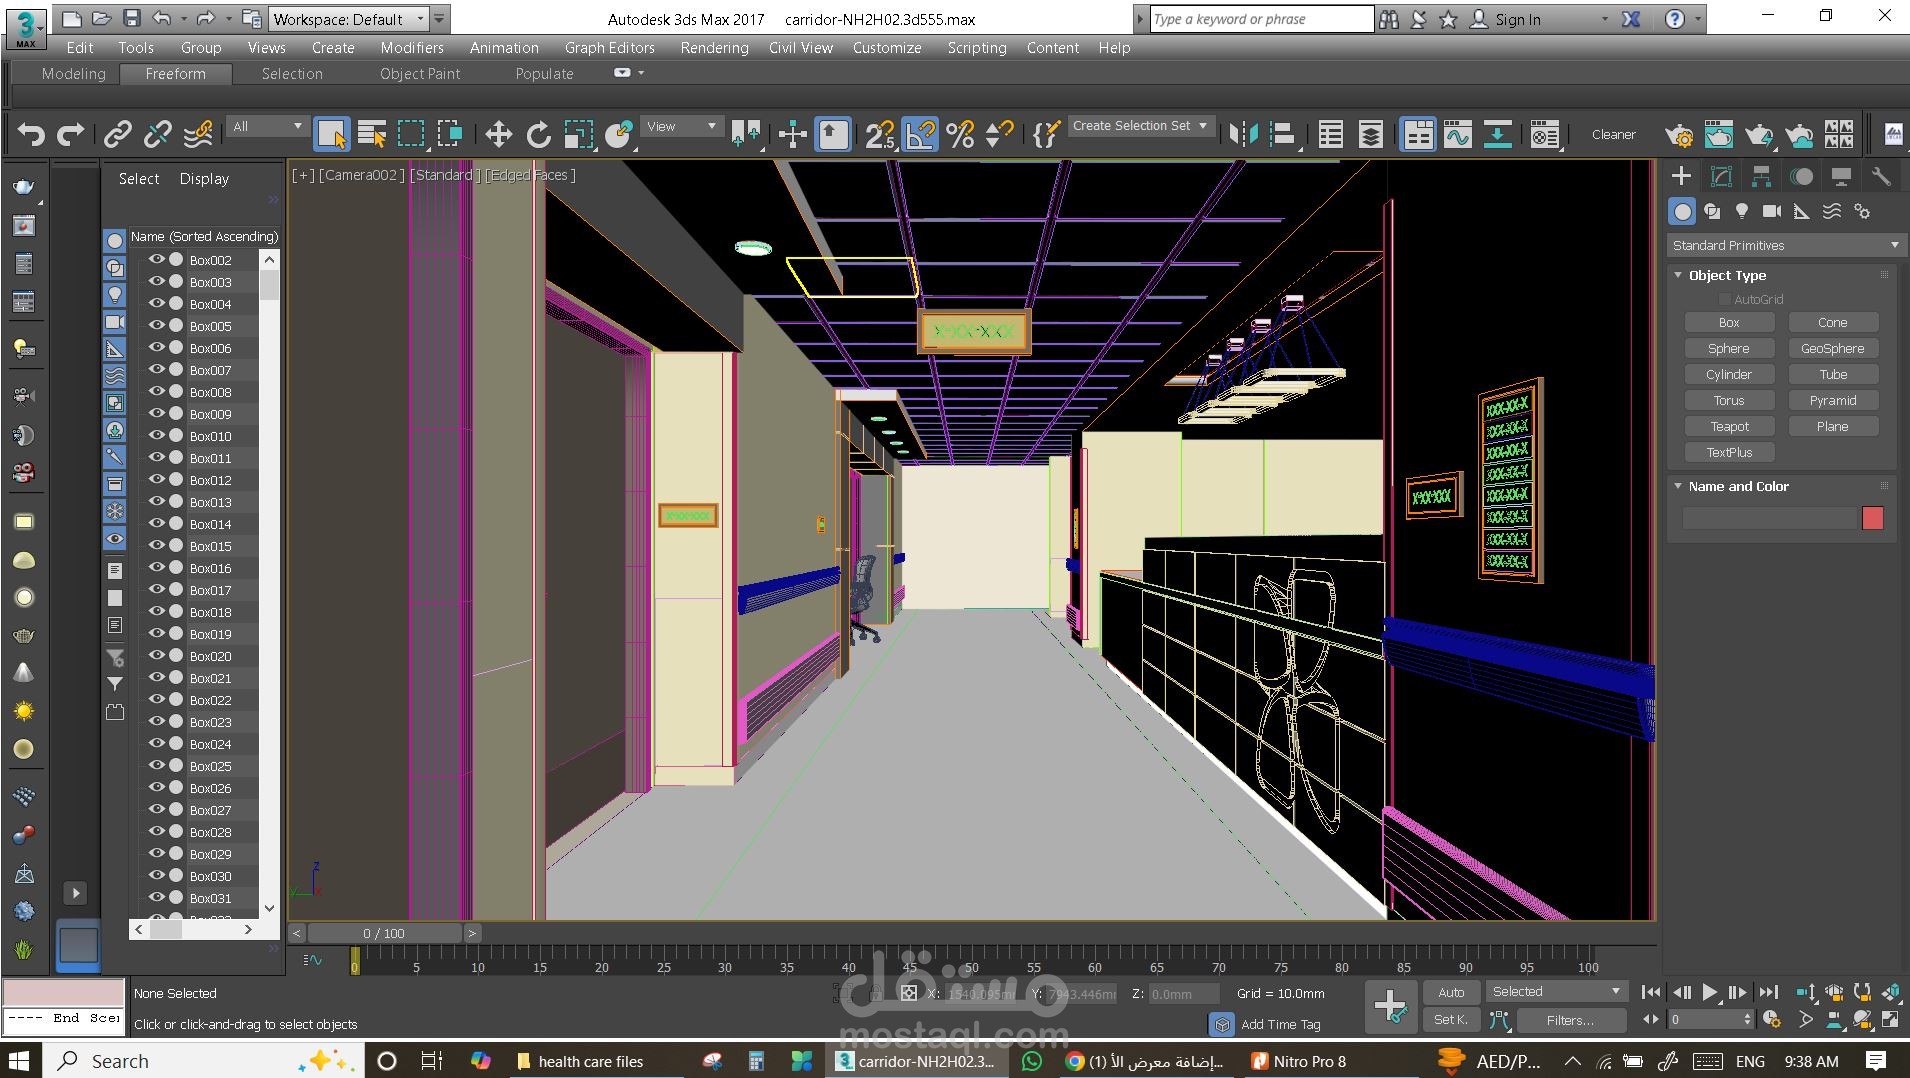This screenshot has width=1910, height=1078.
Task: Click the Angle Snap toggle icon
Action: click(x=920, y=134)
